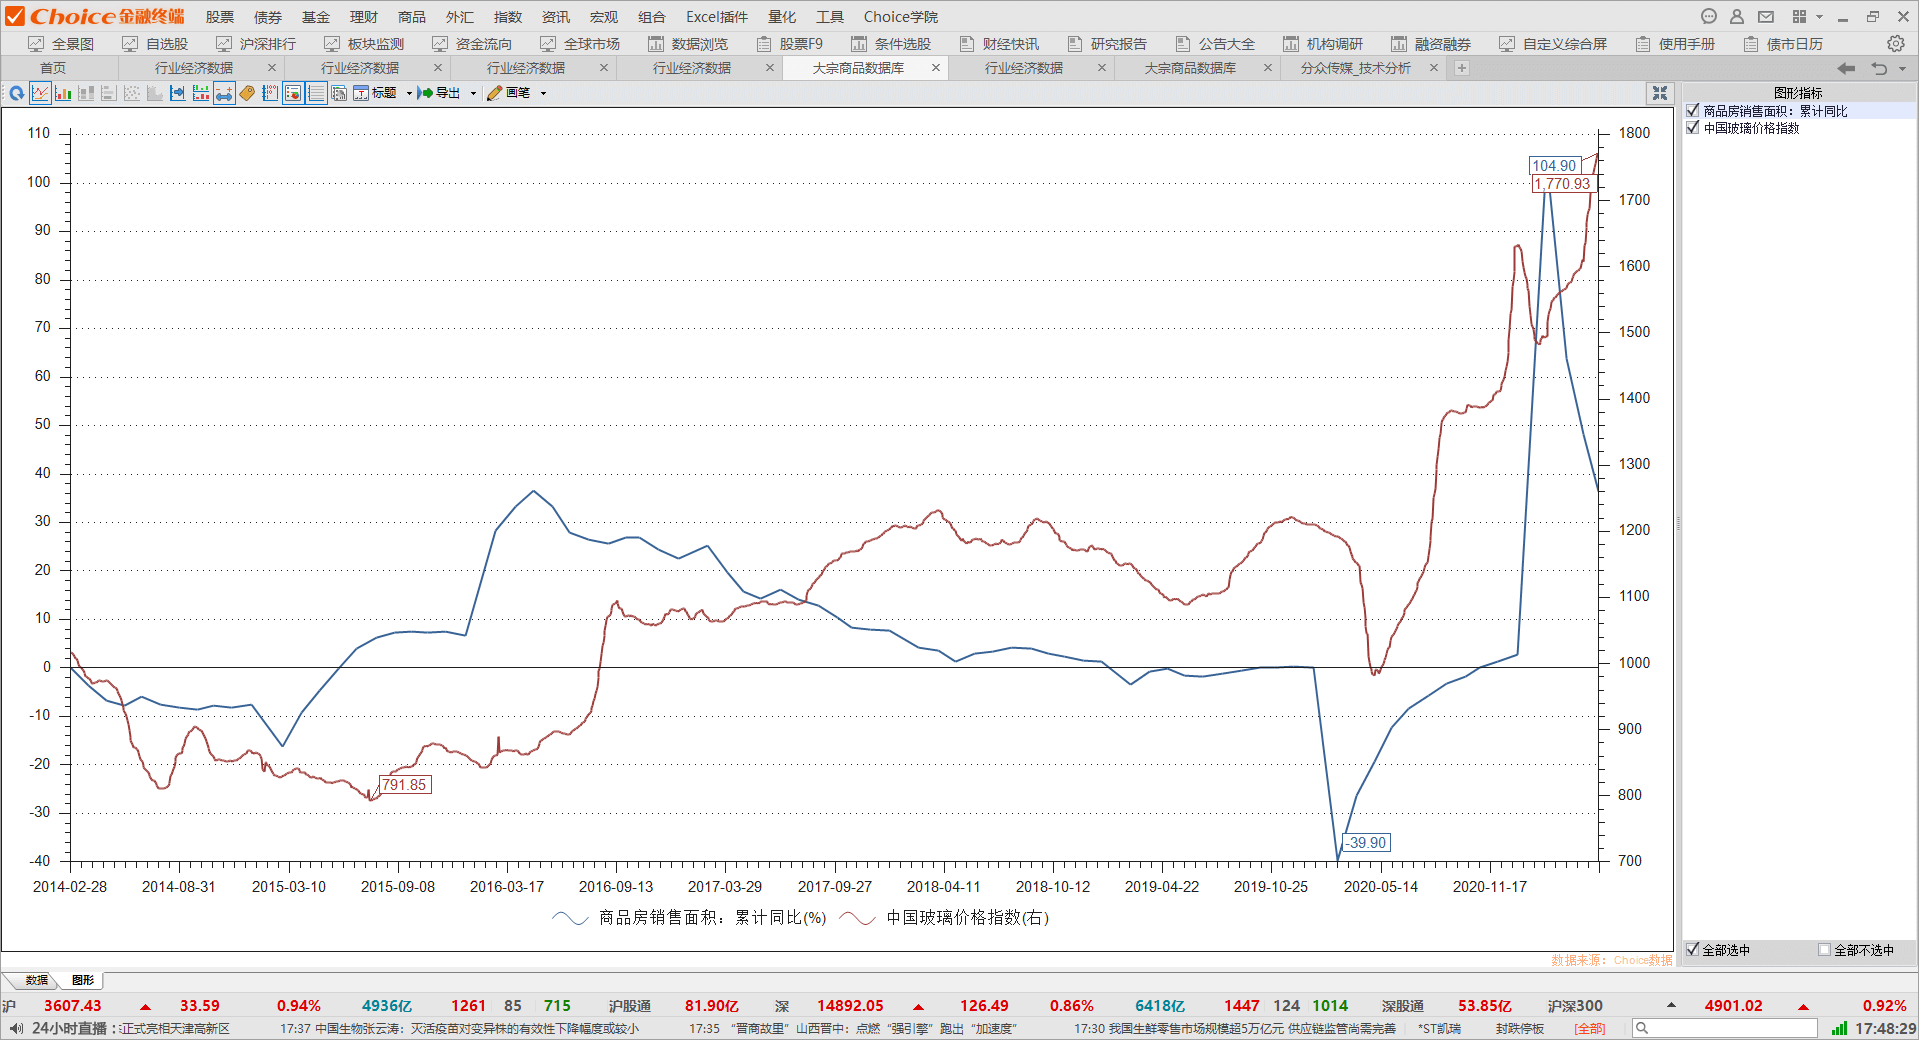Check the 全部不选中 checkbox

pyautogui.click(x=1824, y=950)
